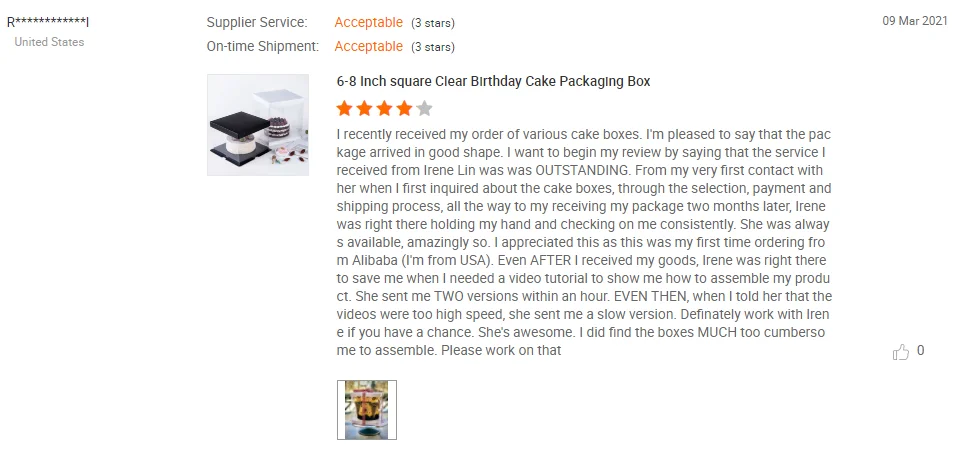Click the review text paragraph
The height and width of the screenshot is (450, 959).
[584, 242]
